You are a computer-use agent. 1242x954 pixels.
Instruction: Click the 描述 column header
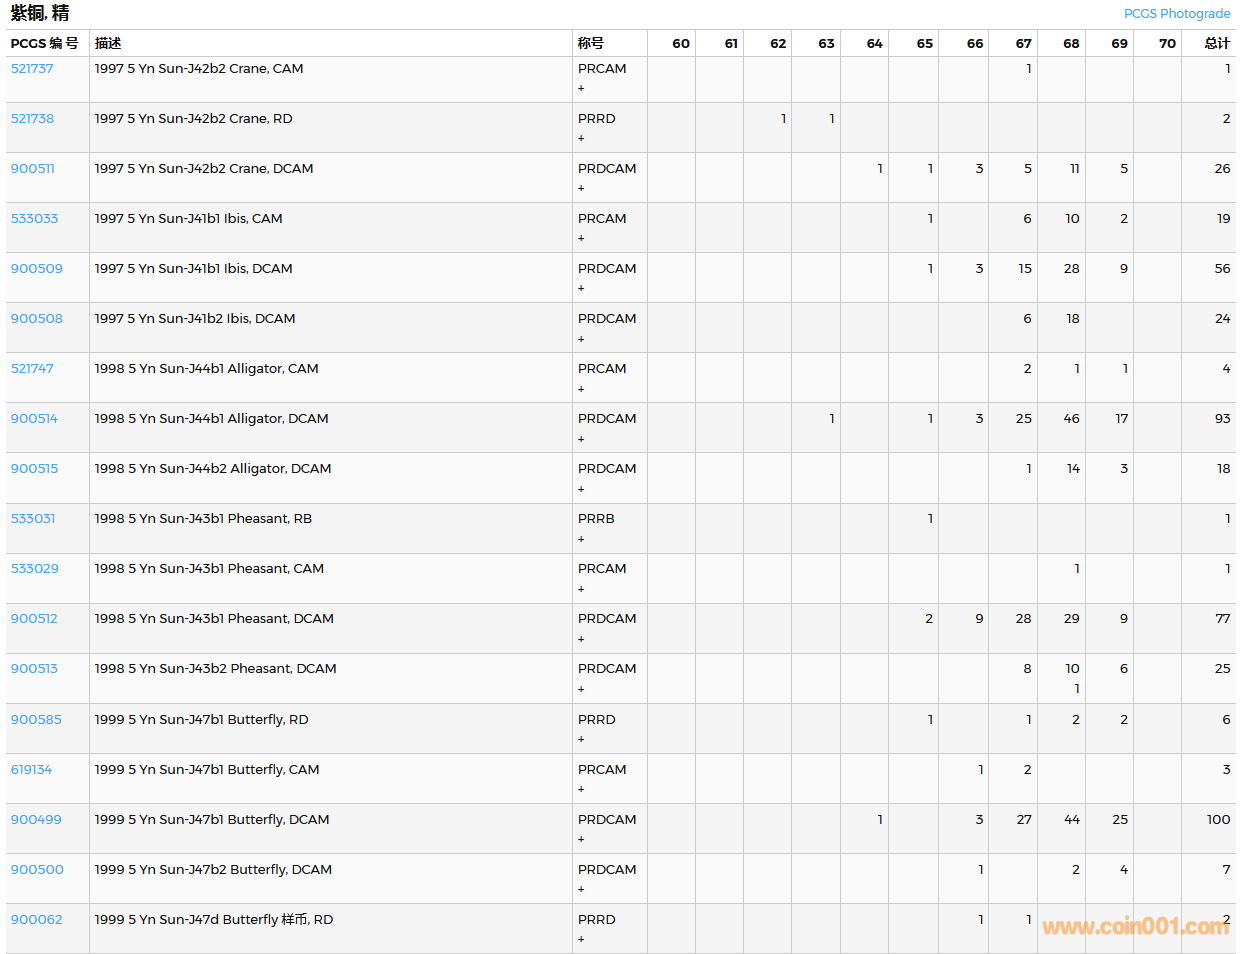pos(108,43)
